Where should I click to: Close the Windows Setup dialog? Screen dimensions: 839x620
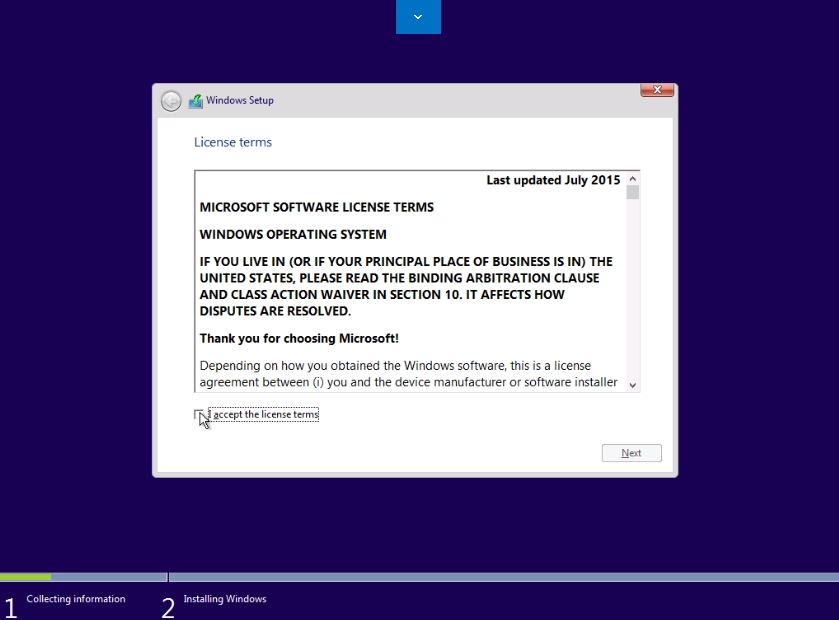656,91
